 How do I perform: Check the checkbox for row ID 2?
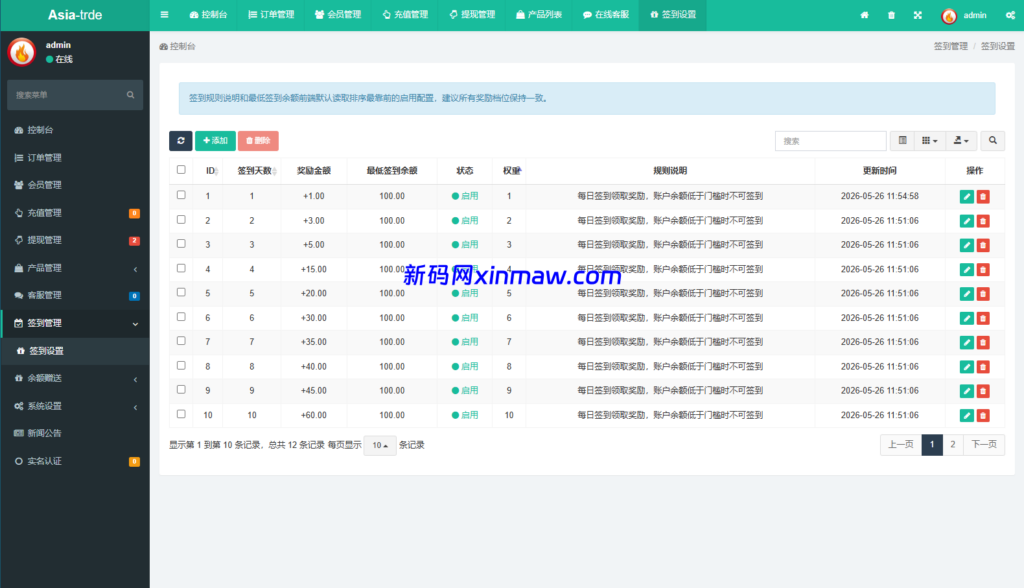[x=181, y=220]
